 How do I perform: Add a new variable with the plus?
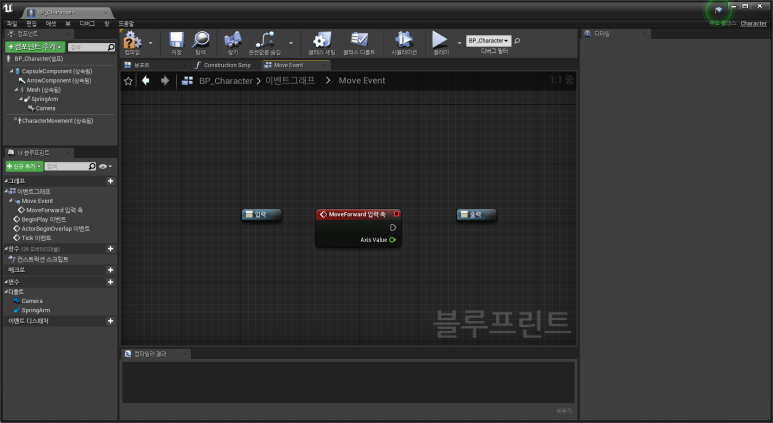click(x=110, y=282)
